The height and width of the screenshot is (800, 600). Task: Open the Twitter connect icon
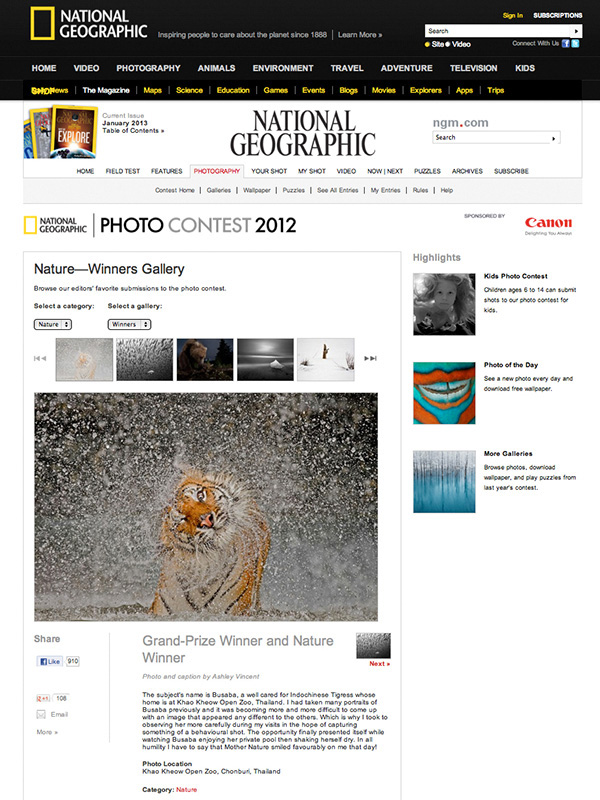[575, 43]
